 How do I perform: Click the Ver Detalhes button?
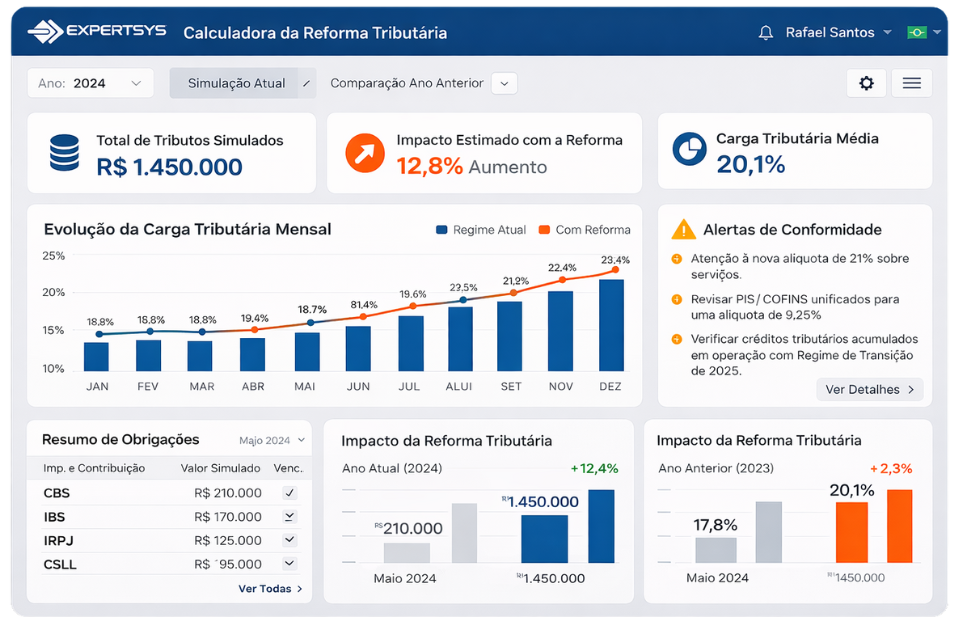869,389
